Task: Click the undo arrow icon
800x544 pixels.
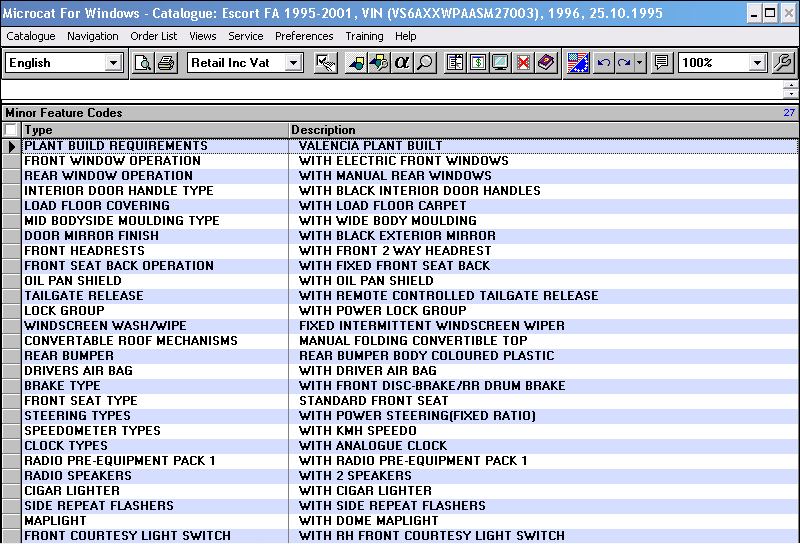Action: point(603,63)
